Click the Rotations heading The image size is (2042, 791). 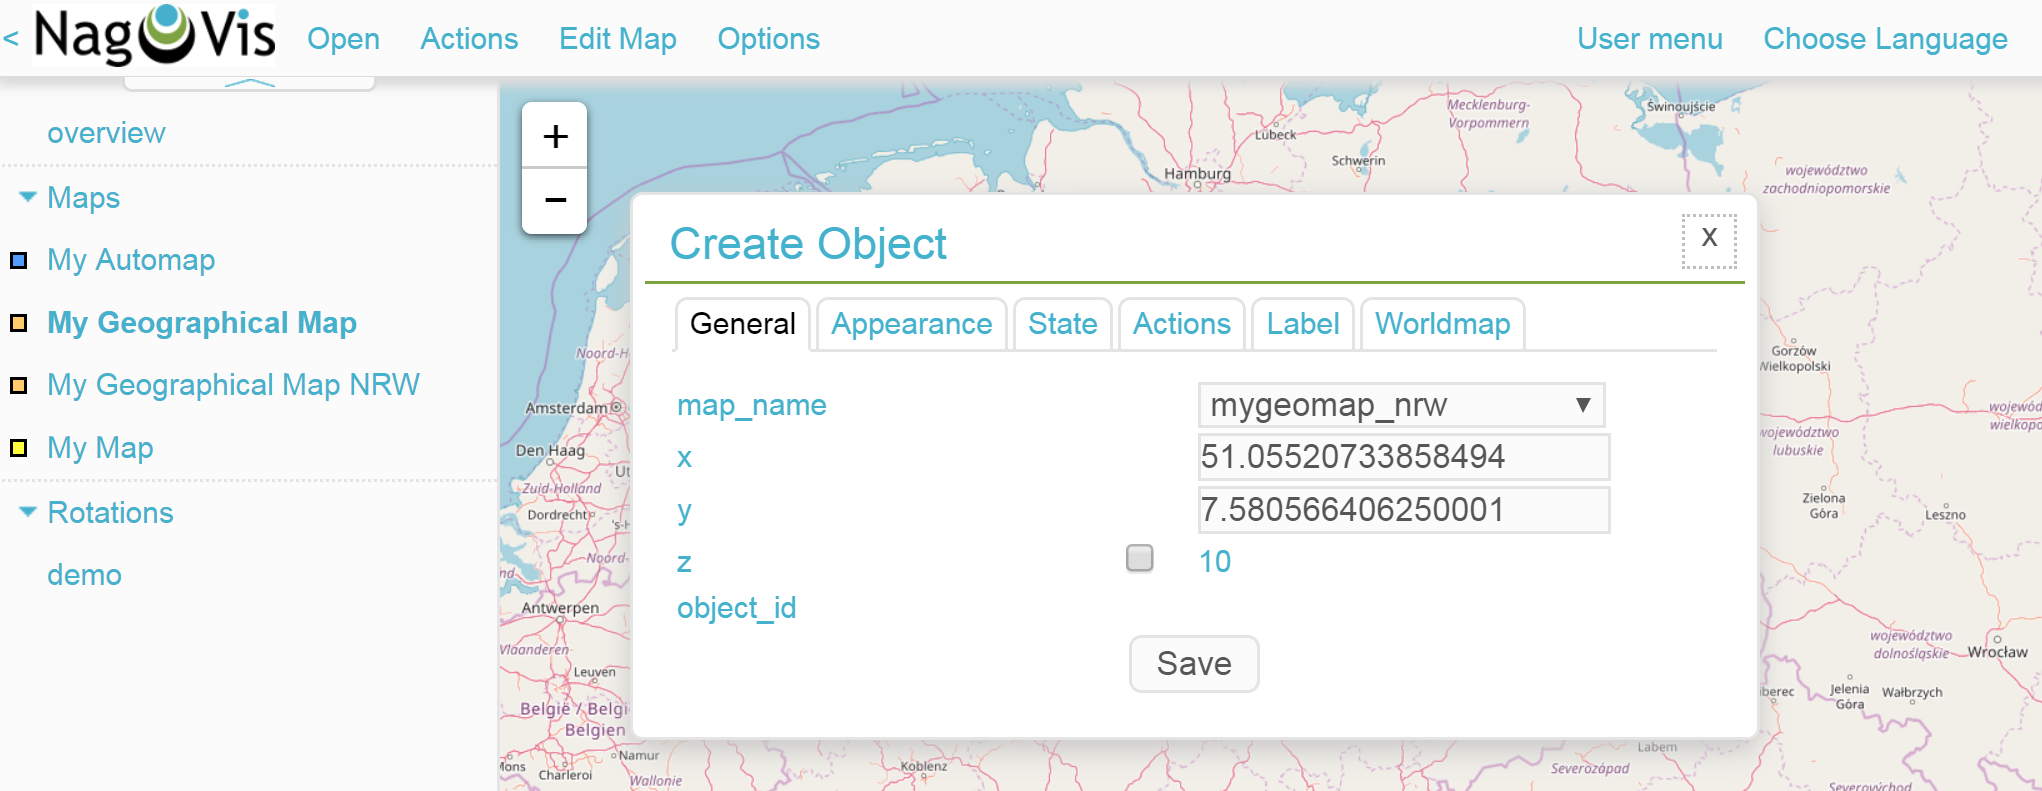pyautogui.click(x=110, y=513)
